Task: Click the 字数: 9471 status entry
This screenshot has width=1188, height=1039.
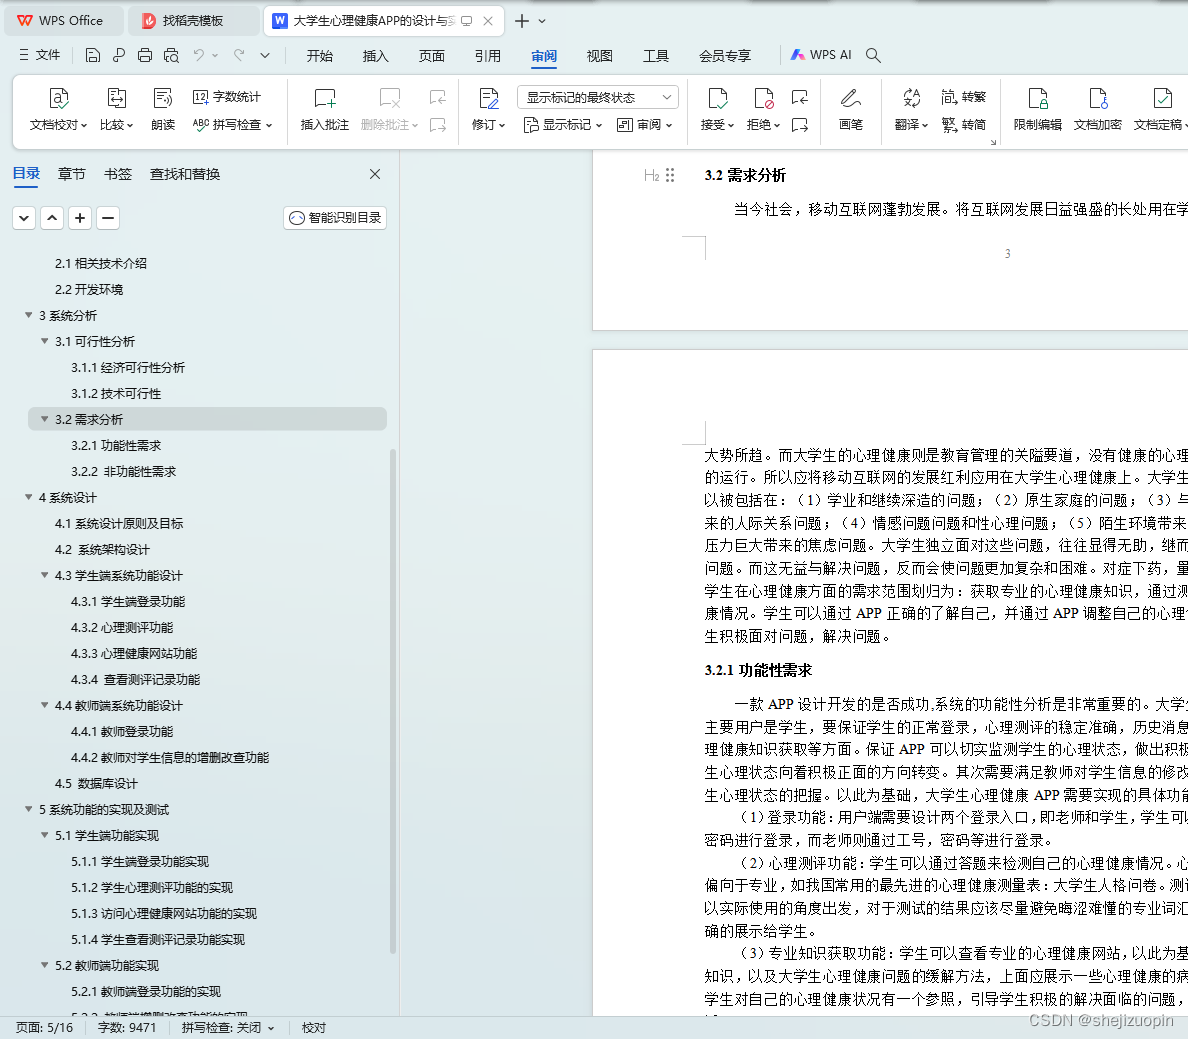Action: 127,1028
